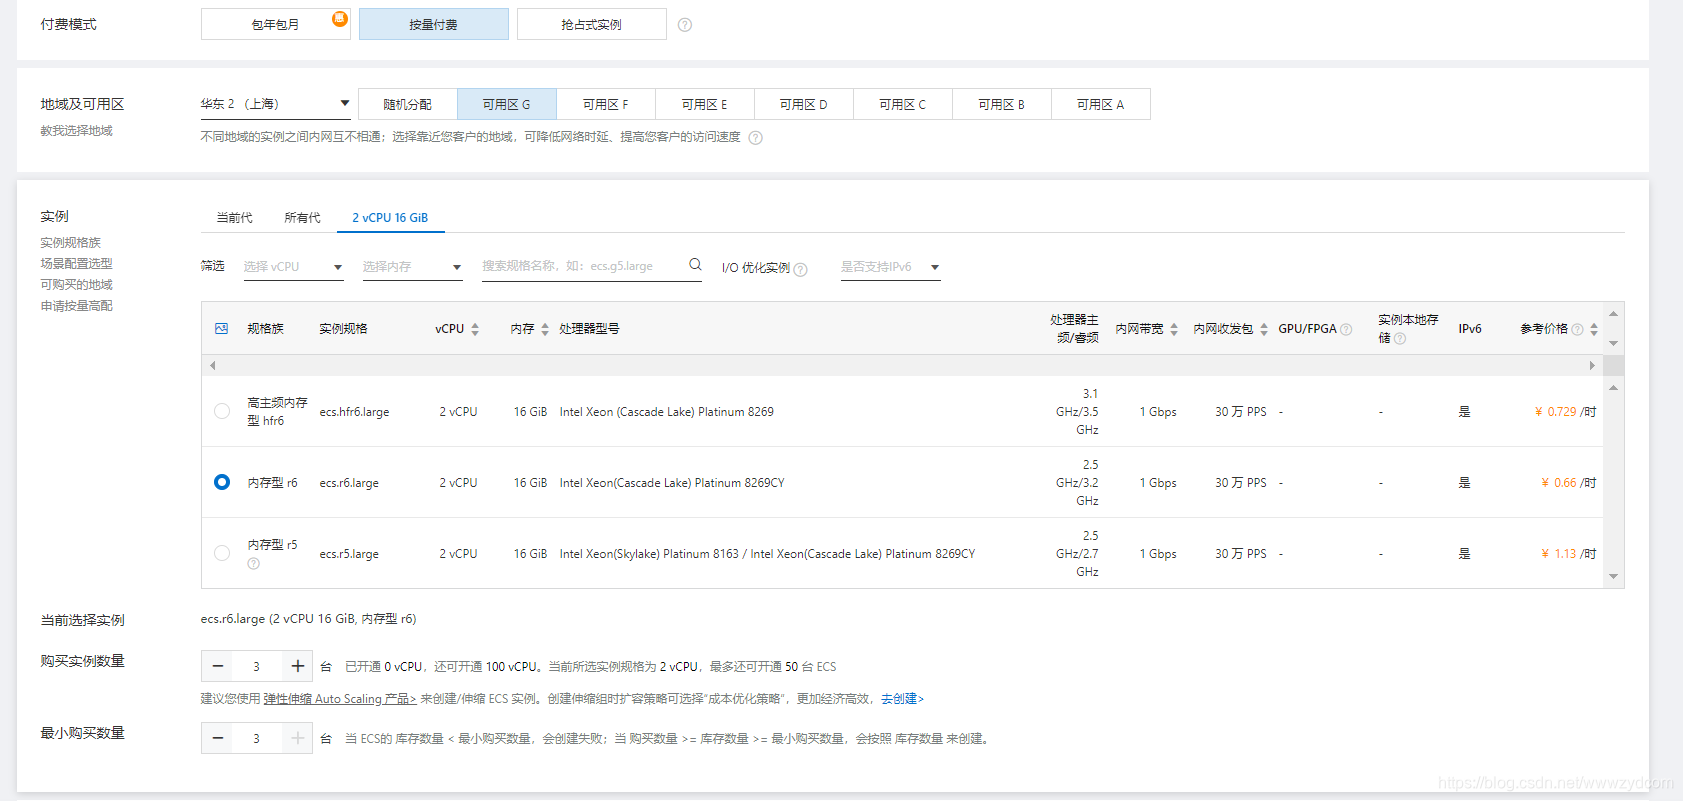
Task: Open help icon after region description text
Action: pos(756,138)
